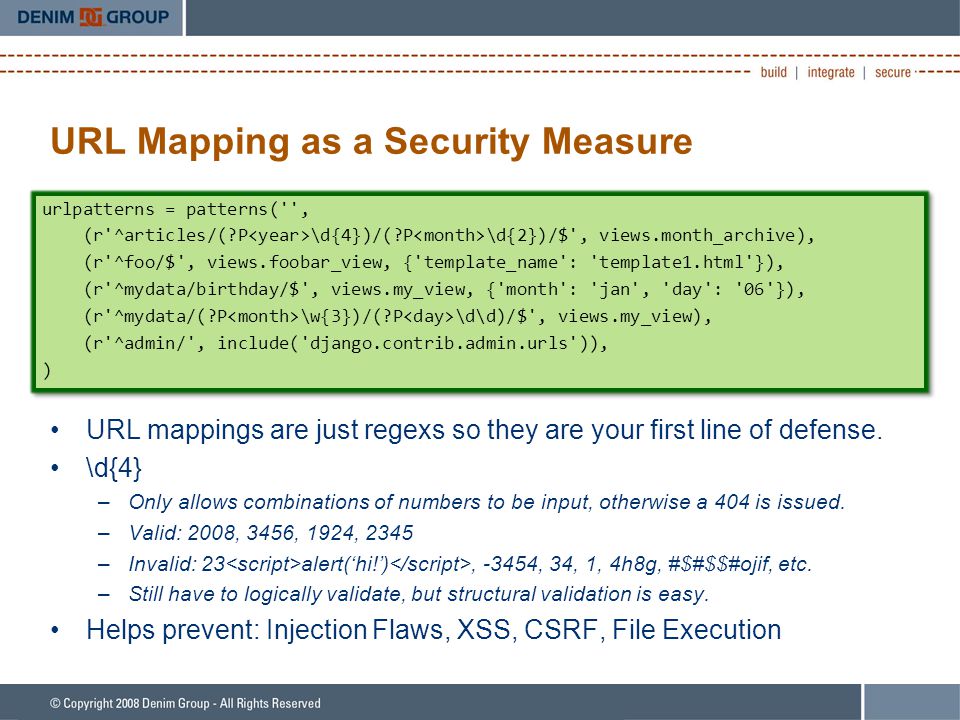Click the copyright notice '© Copyright 2008 Denim Group'
The width and height of the screenshot is (960, 720).
click(185, 703)
